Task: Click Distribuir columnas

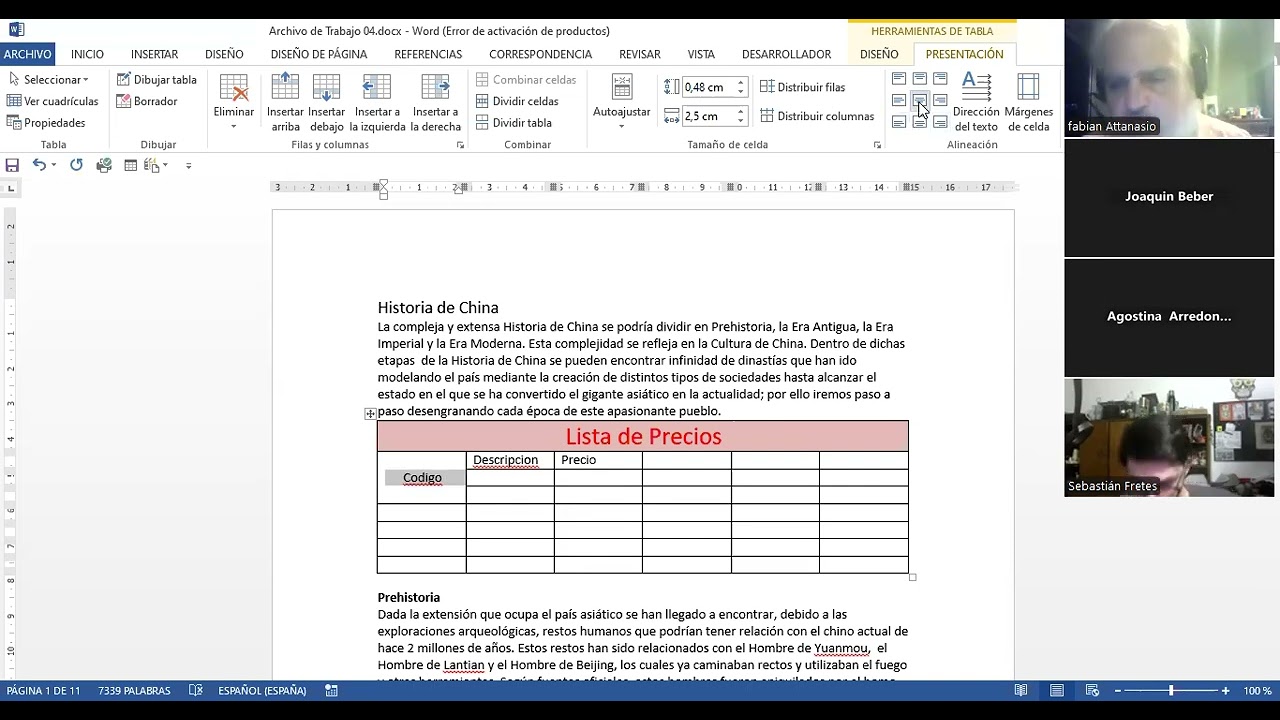Action: [817, 116]
